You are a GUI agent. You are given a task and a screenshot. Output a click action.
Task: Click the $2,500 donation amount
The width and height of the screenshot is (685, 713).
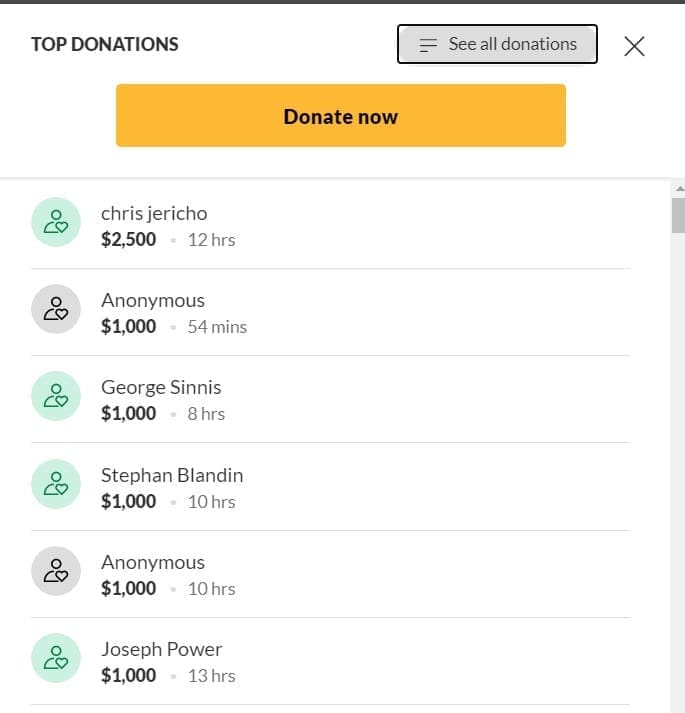[128, 240]
